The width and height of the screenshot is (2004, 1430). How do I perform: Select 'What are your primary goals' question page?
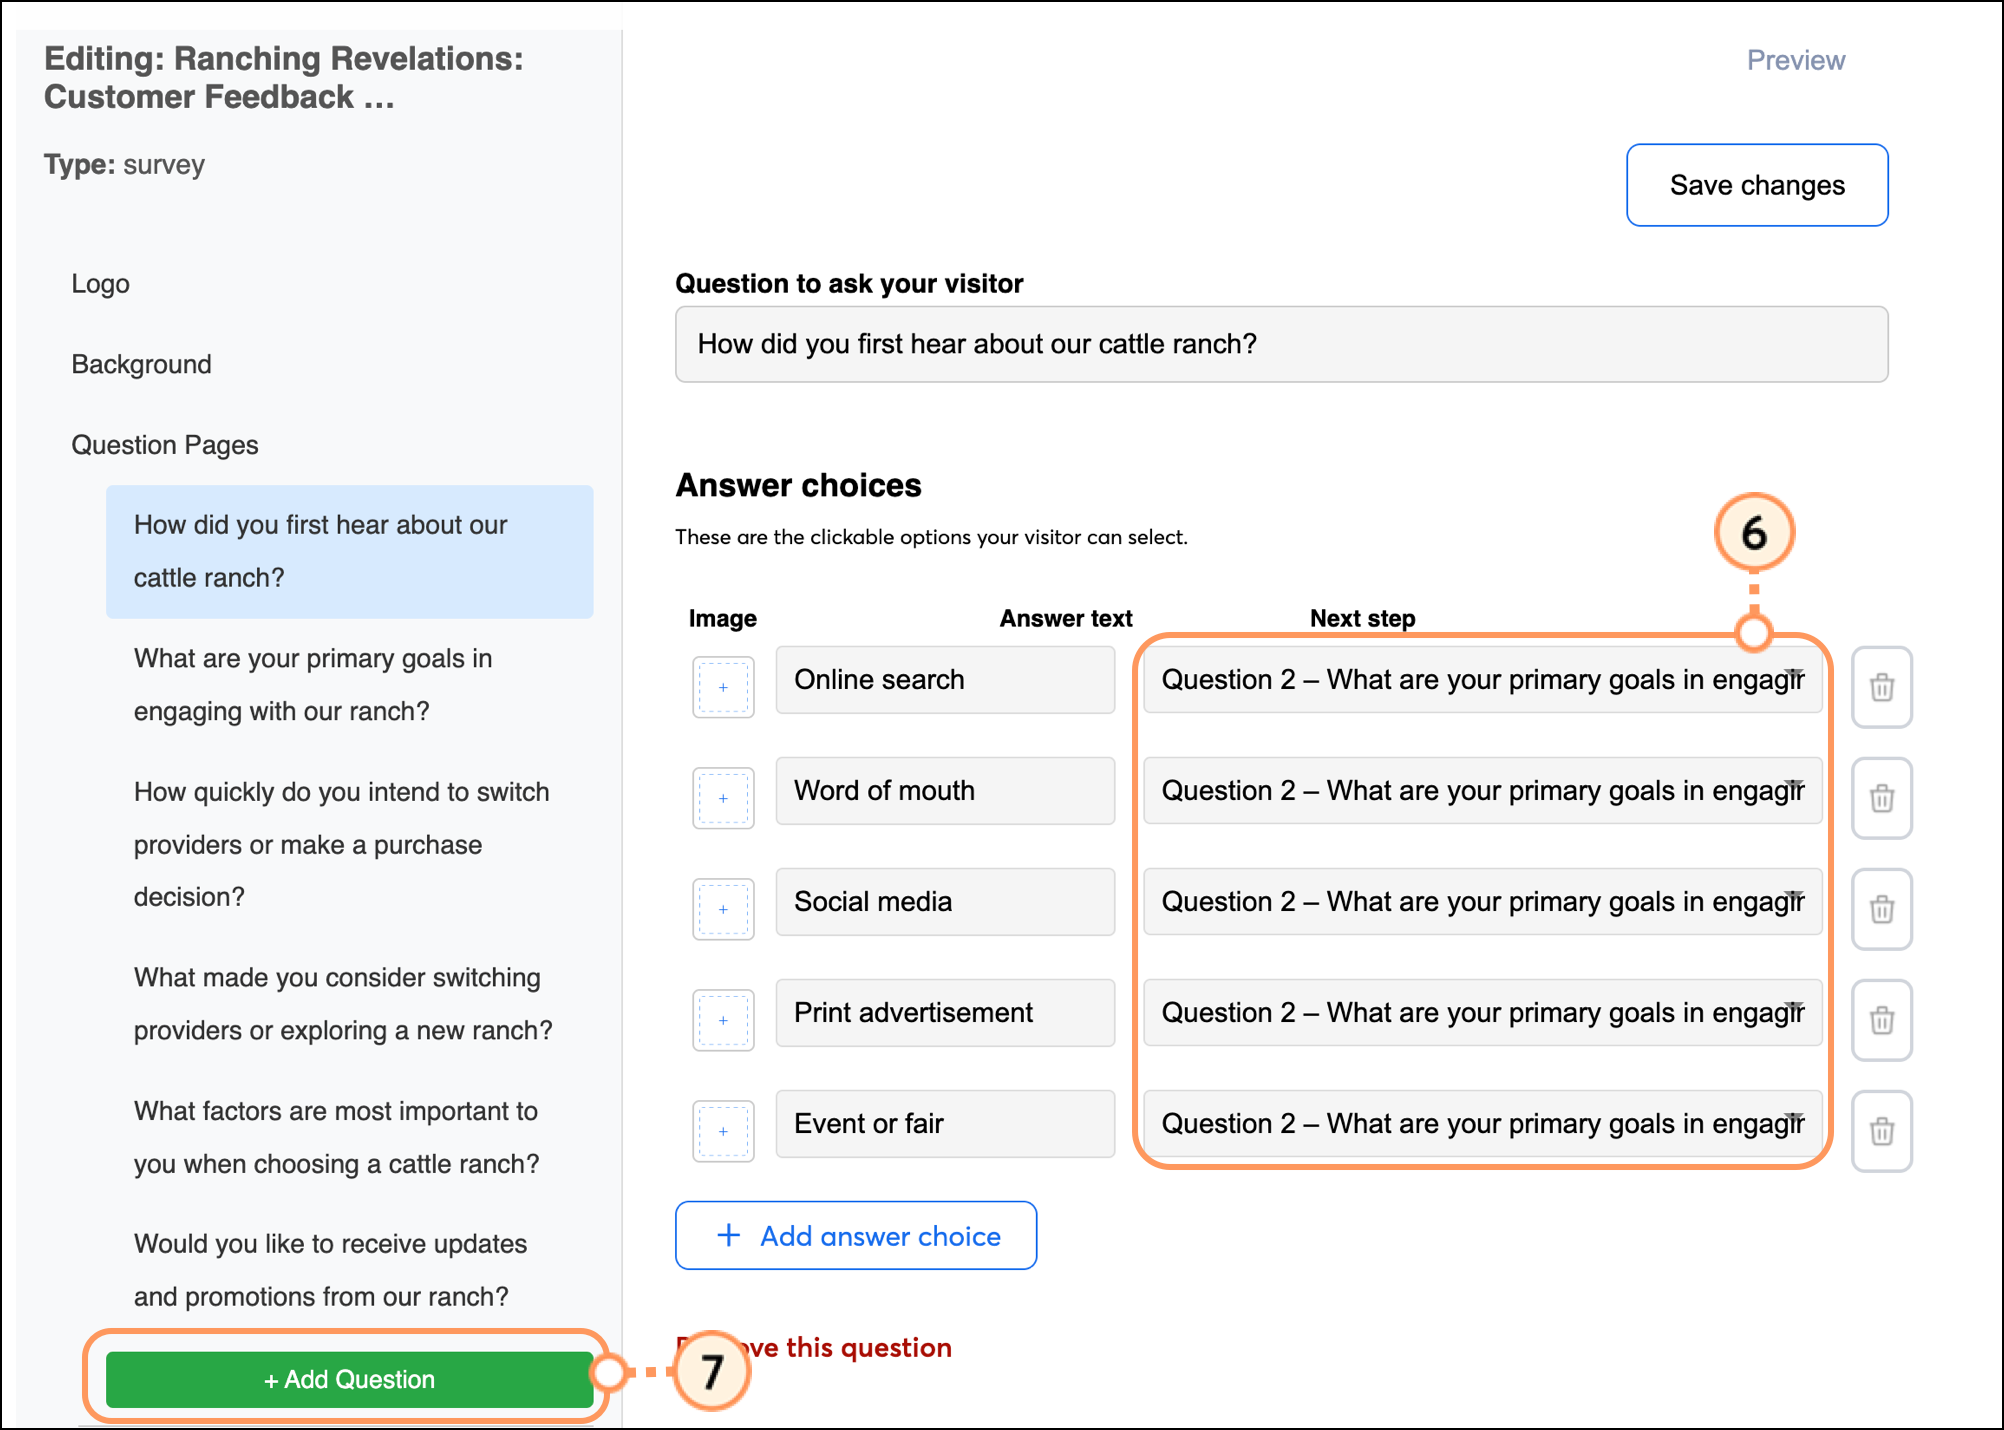pos(350,685)
